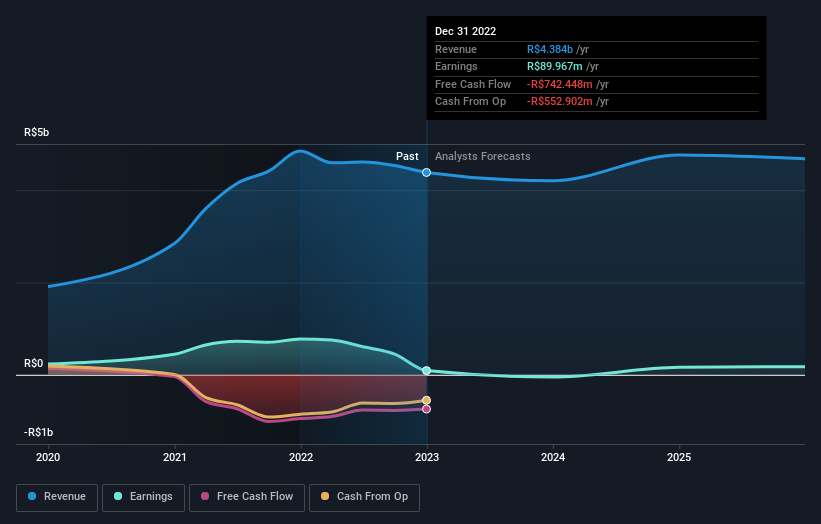Click the -R$742.448m free cash flow value
821x524 pixels.
(560, 84)
